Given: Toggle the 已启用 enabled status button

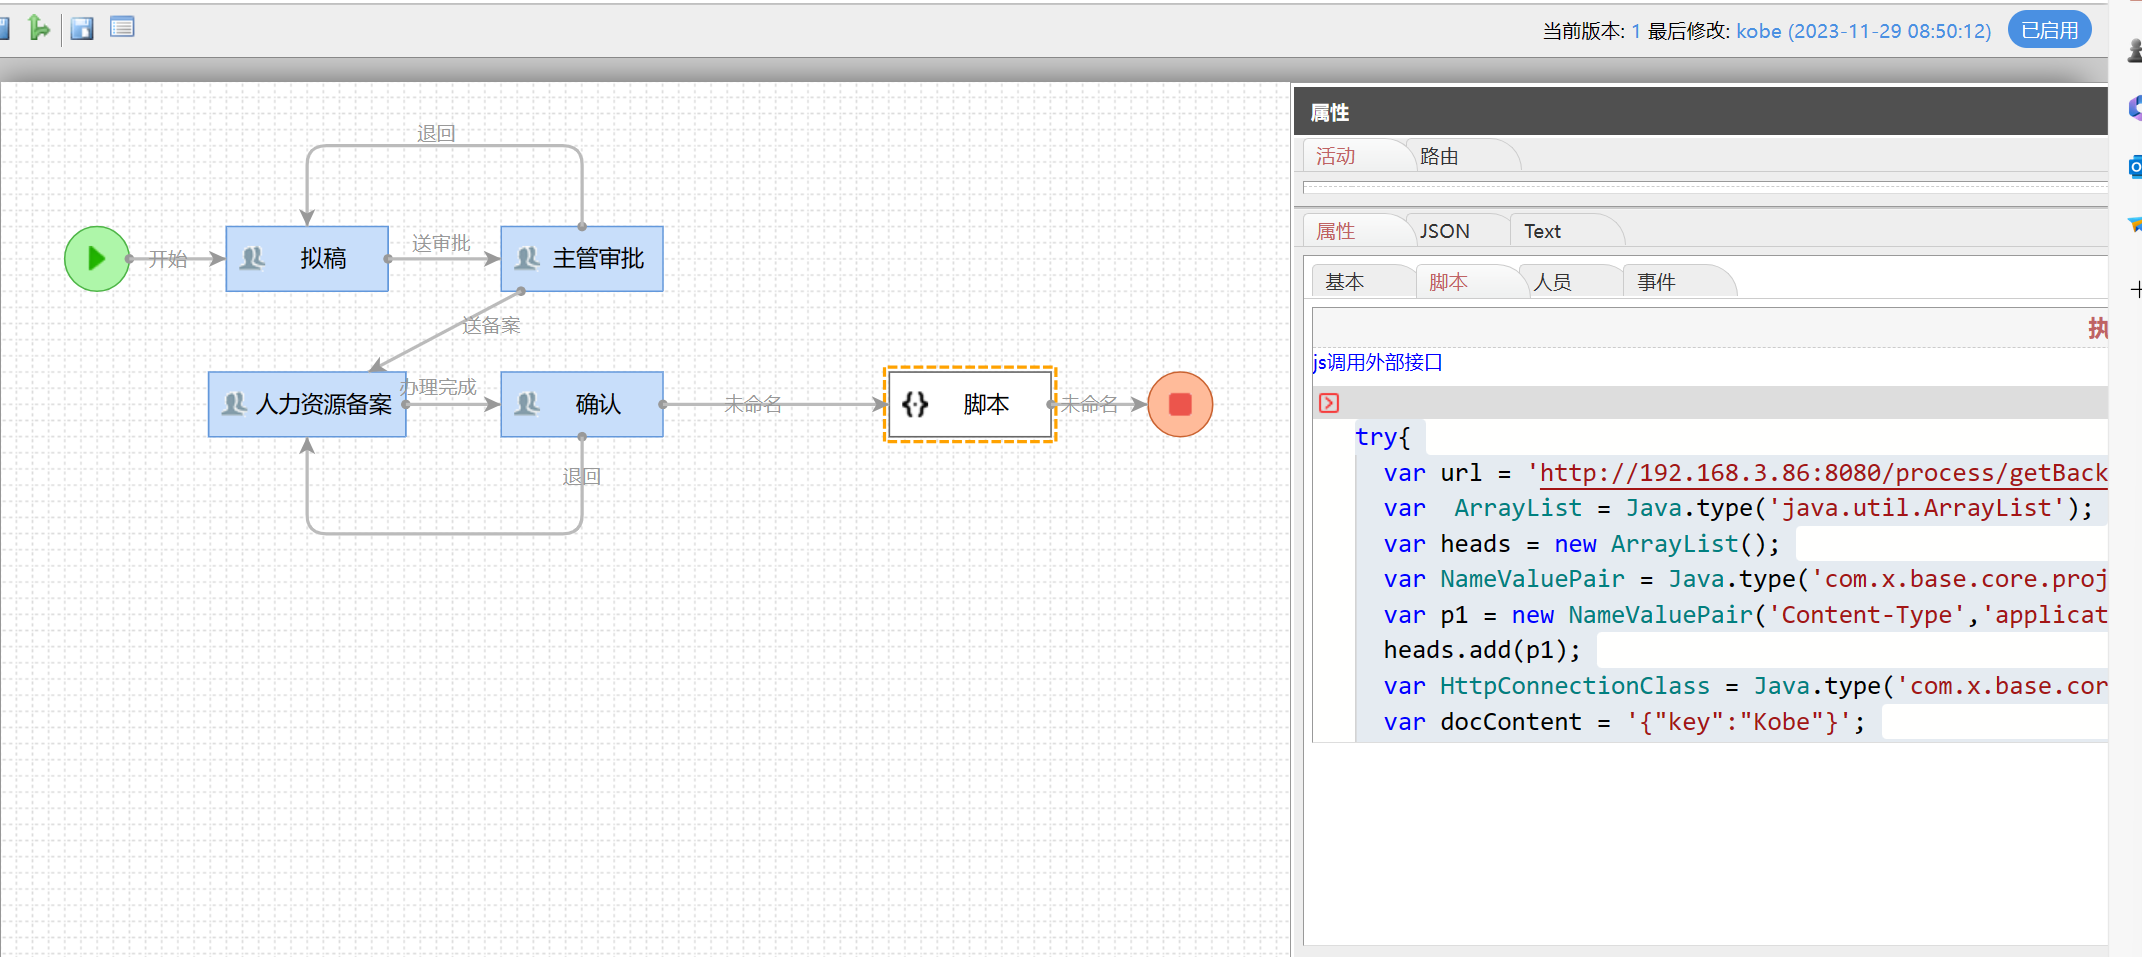Looking at the screenshot, I should [x=2049, y=31].
